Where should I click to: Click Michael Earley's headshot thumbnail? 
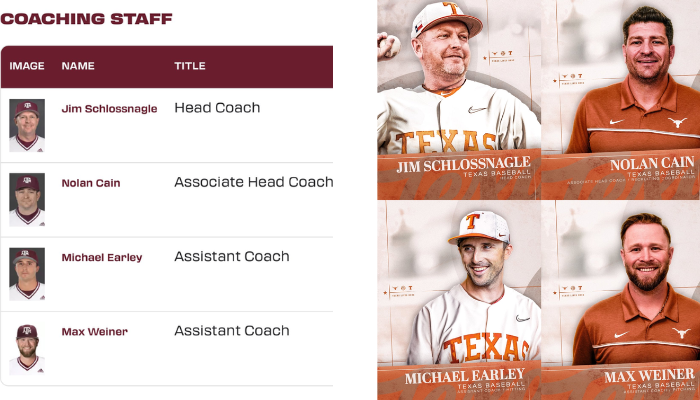point(27,274)
